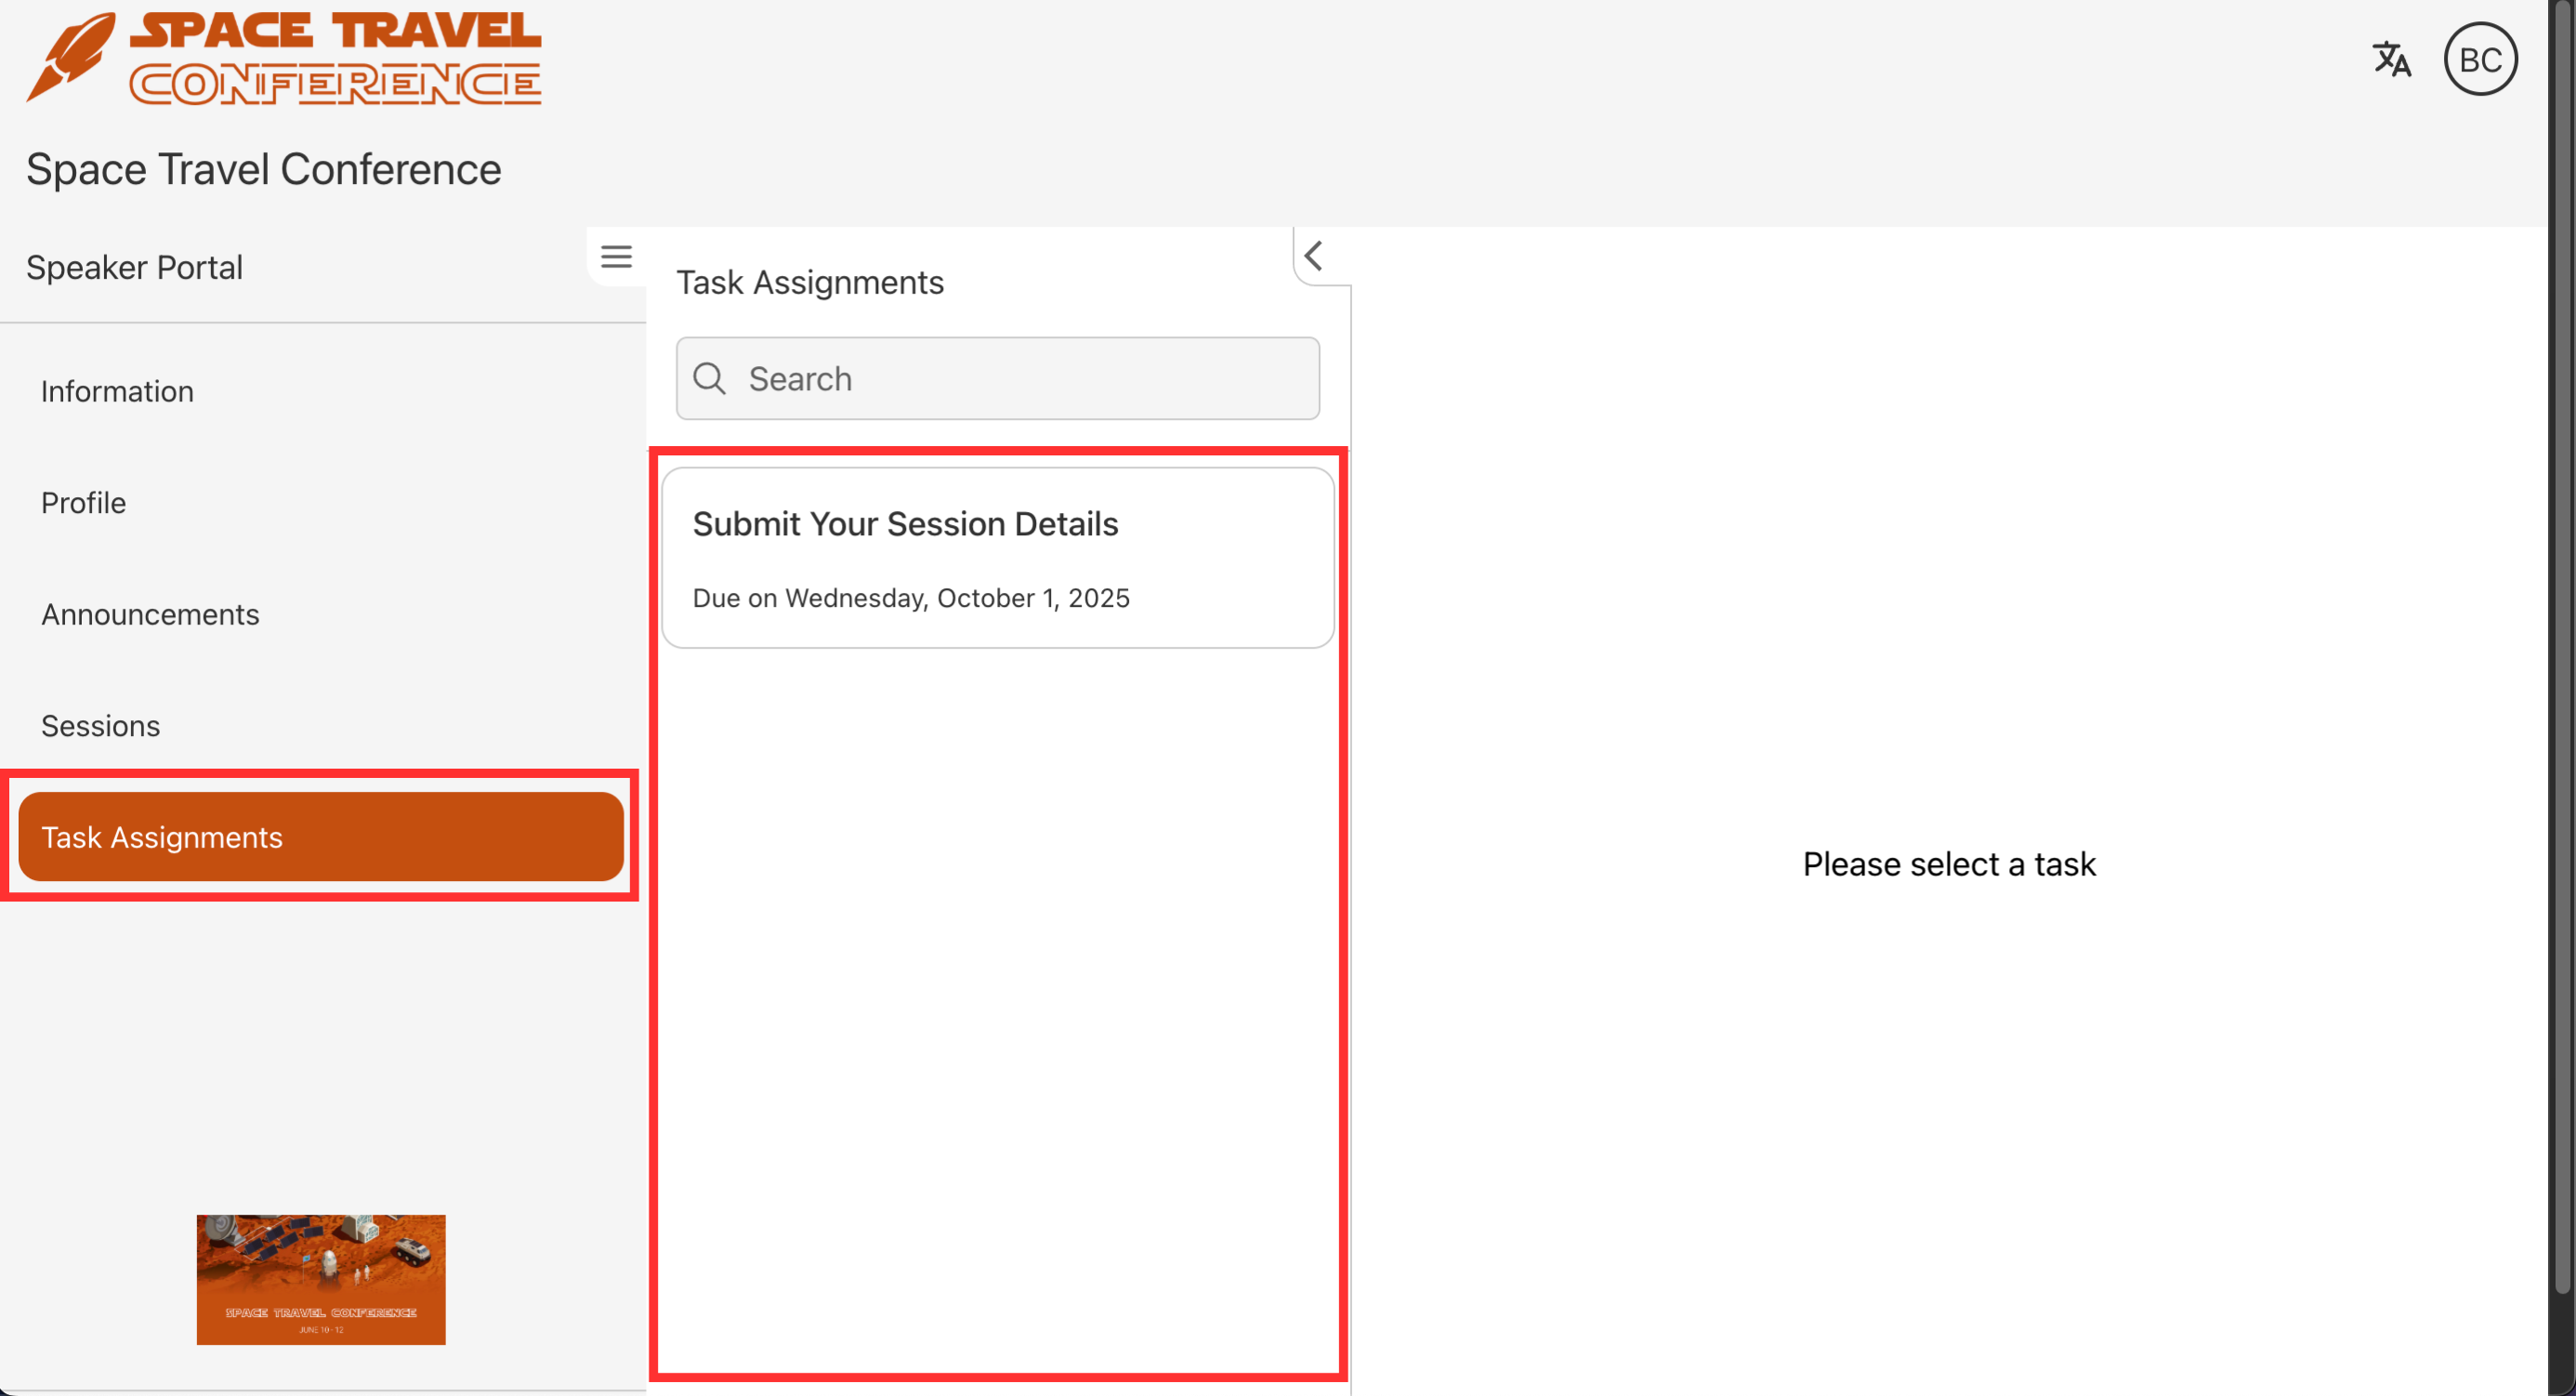Open Announcements in the sidebar
This screenshot has width=2576, height=1396.
tap(150, 614)
